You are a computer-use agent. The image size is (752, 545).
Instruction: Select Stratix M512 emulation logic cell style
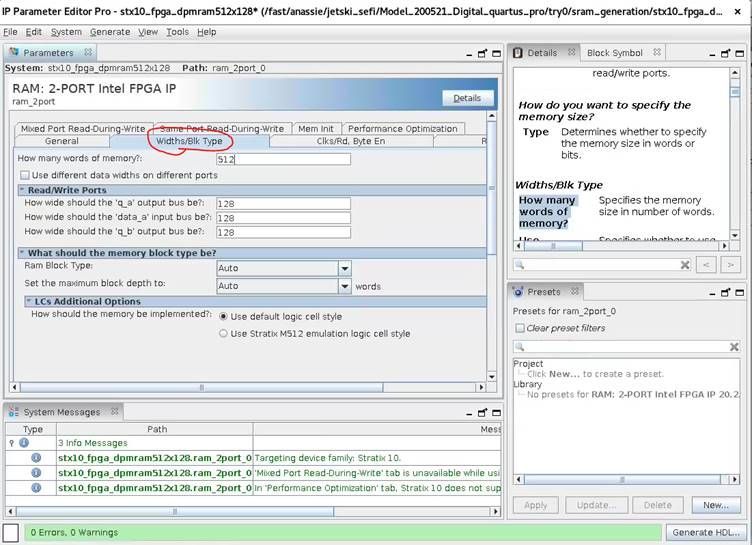coord(223,334)
